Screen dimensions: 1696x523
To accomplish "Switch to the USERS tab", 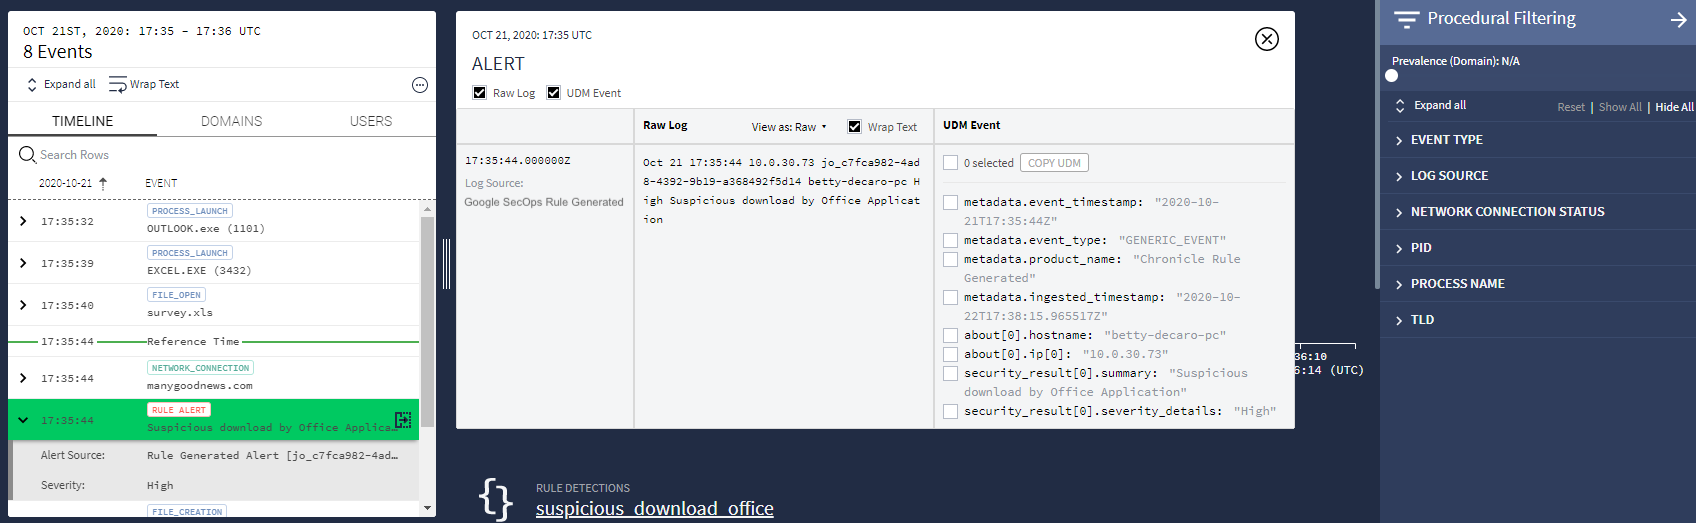I will [x=370, y=121].
